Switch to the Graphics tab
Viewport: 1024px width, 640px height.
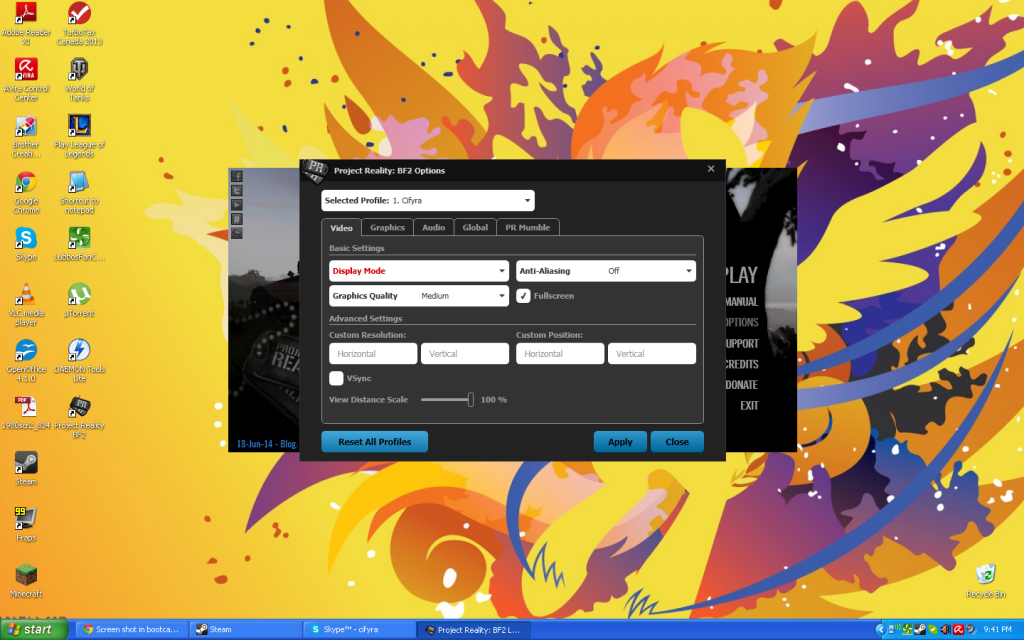point(387,228)
